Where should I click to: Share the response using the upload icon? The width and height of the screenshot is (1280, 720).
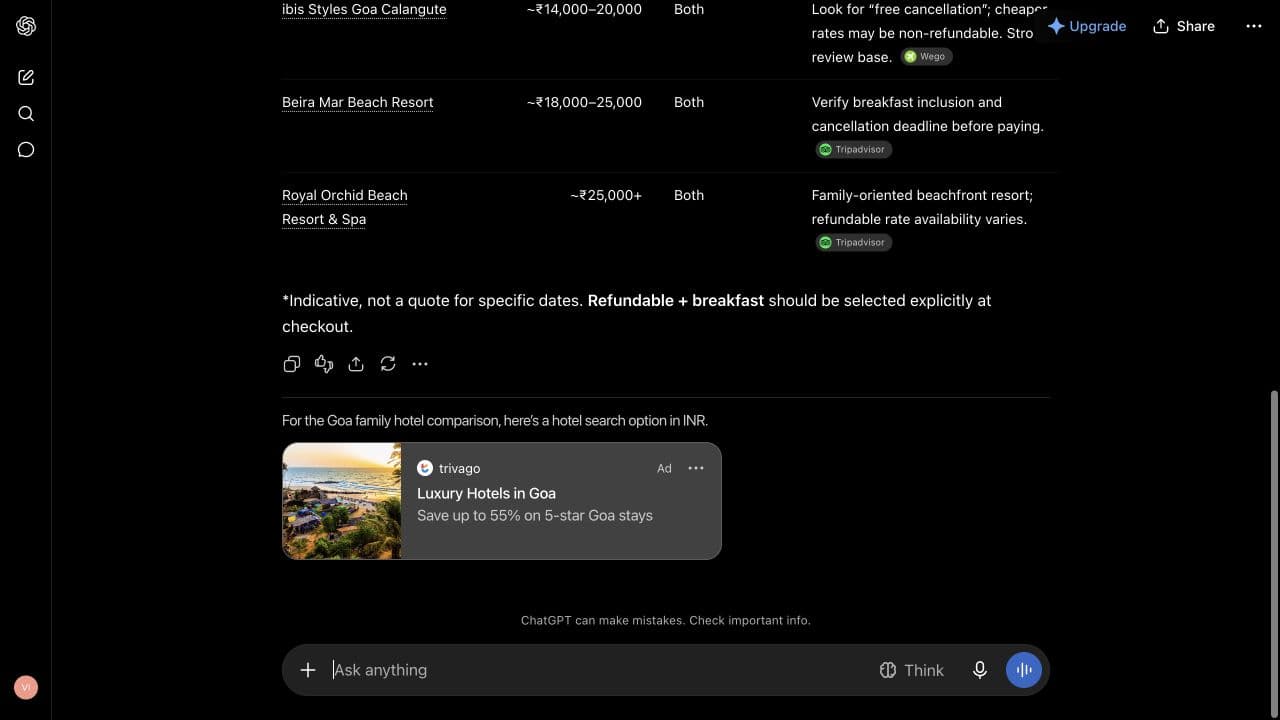point(356,364)
